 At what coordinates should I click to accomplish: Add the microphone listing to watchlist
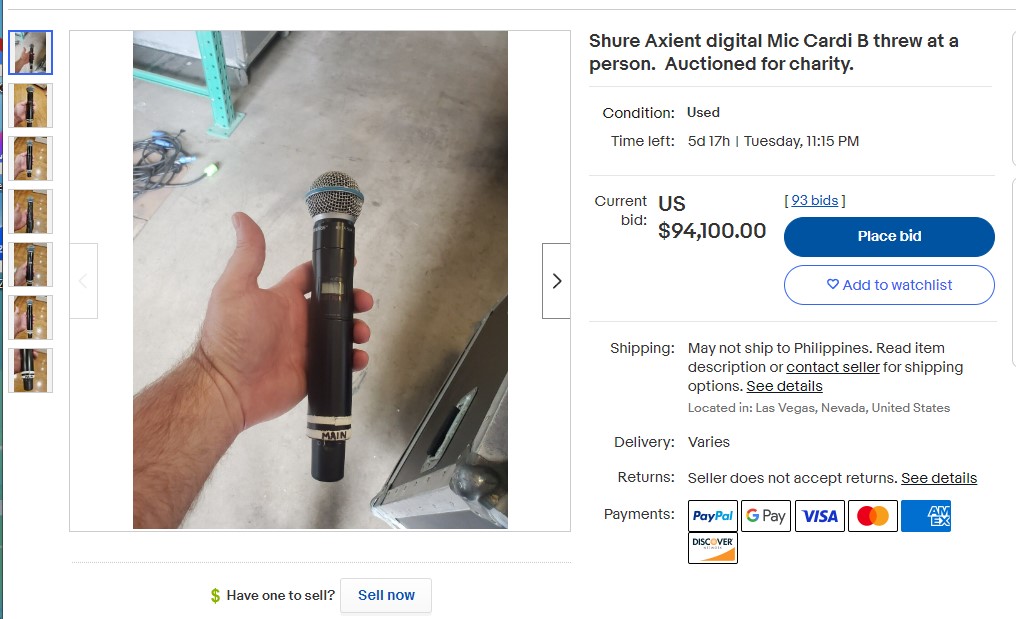[889, 285]
